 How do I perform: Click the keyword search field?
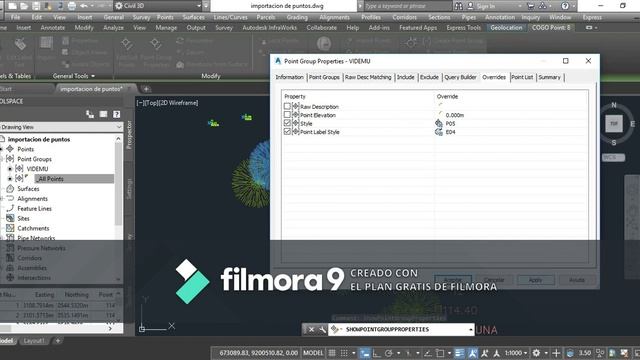(407, 6)
